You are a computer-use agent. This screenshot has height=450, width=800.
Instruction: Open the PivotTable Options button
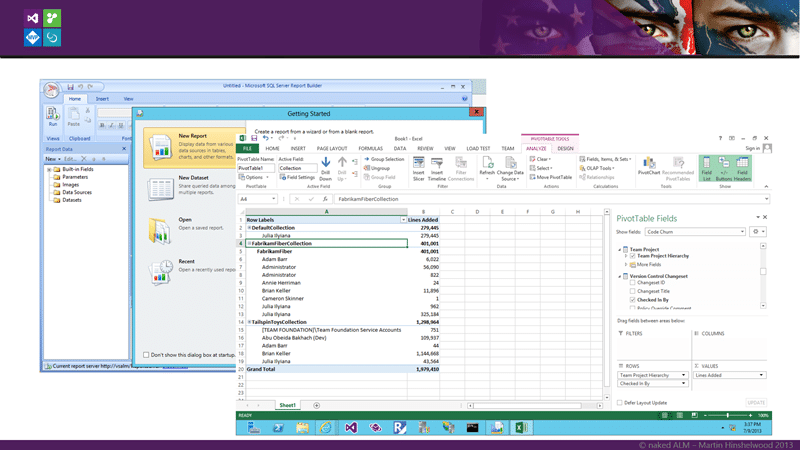[x=254, y=177]
